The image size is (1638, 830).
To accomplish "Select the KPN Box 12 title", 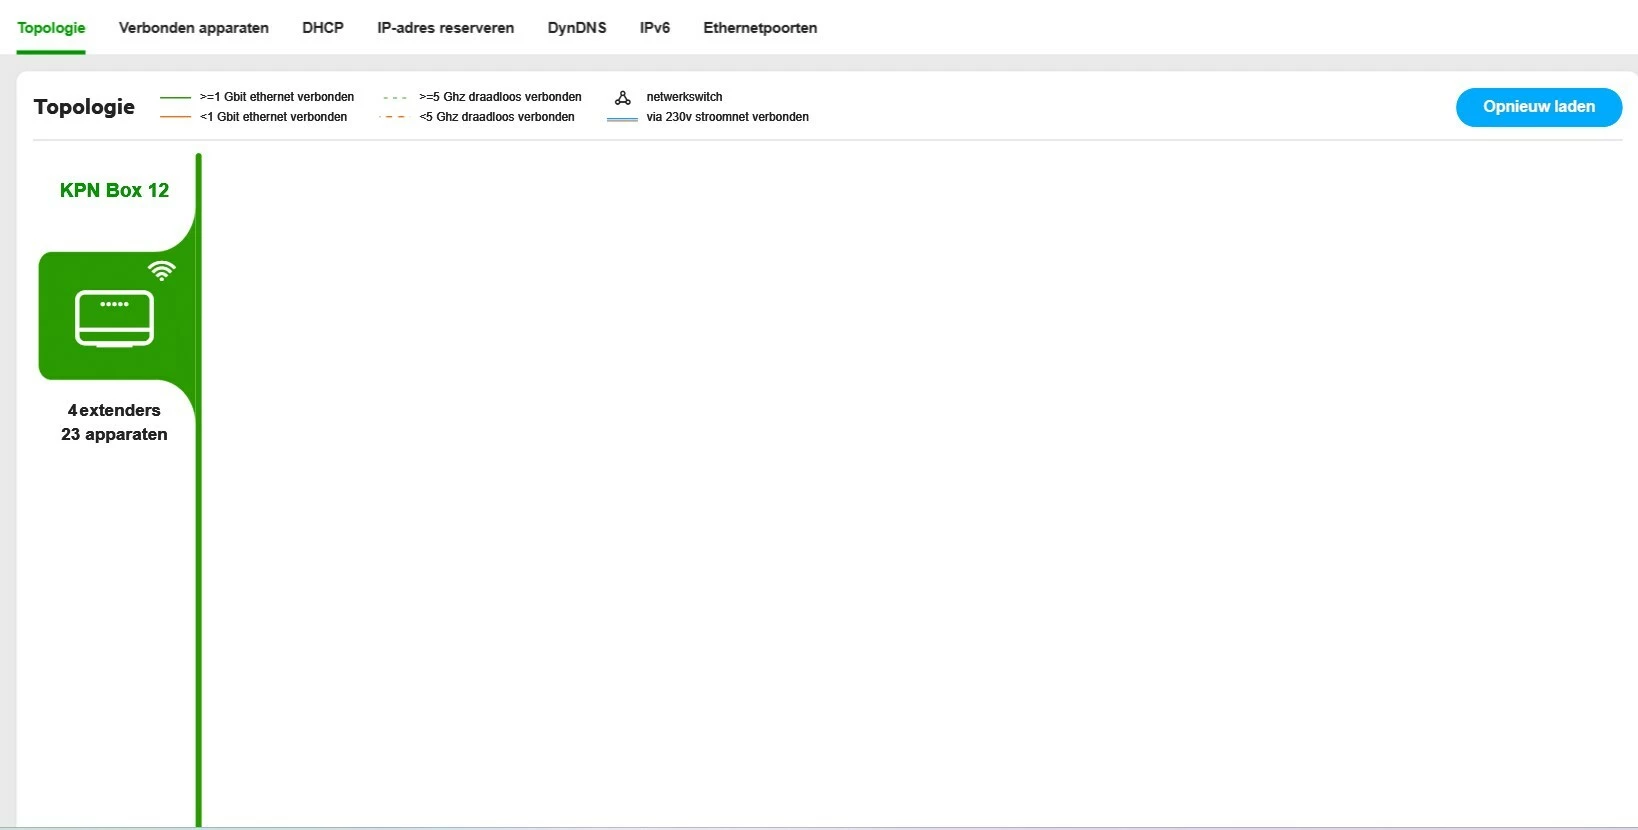I will tap(115, 190).
